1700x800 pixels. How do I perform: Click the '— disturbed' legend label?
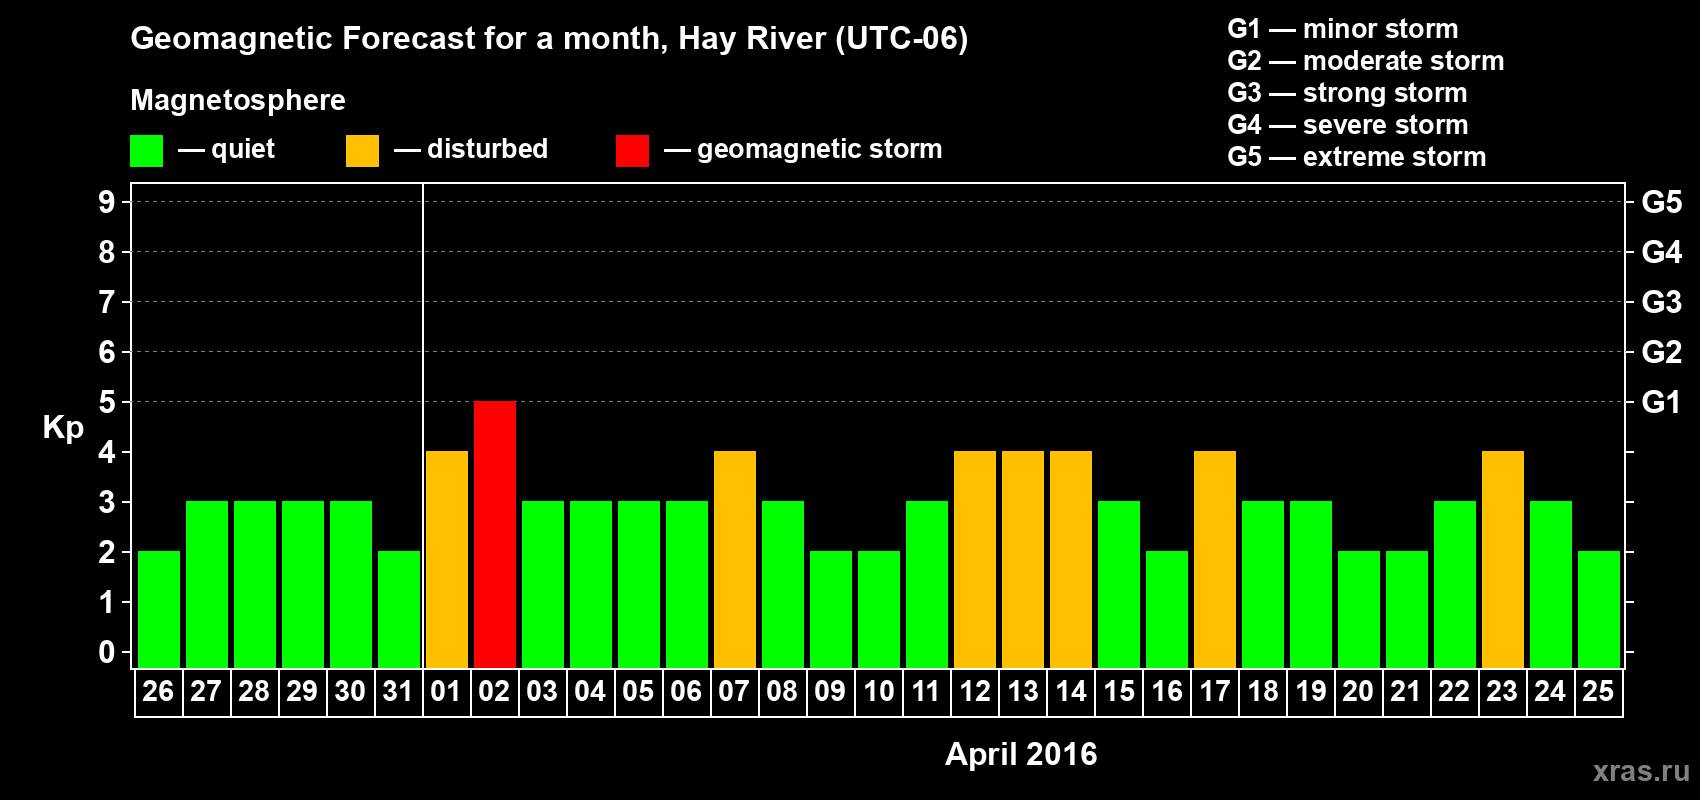471,149
